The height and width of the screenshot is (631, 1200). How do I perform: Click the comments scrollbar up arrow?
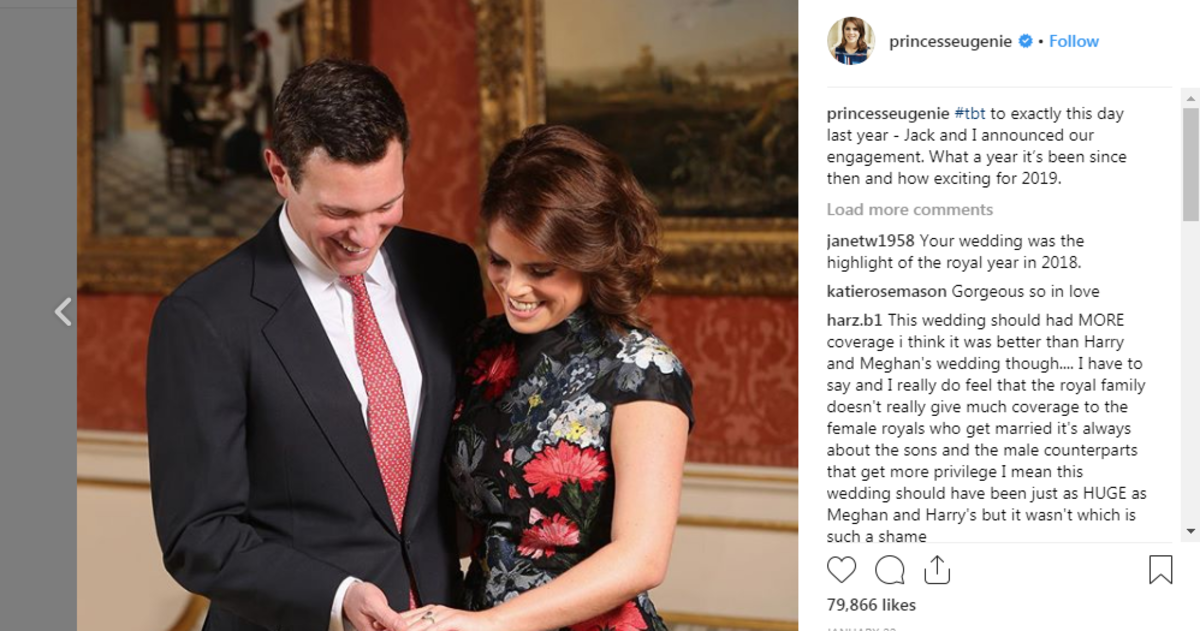(1190, 97)
